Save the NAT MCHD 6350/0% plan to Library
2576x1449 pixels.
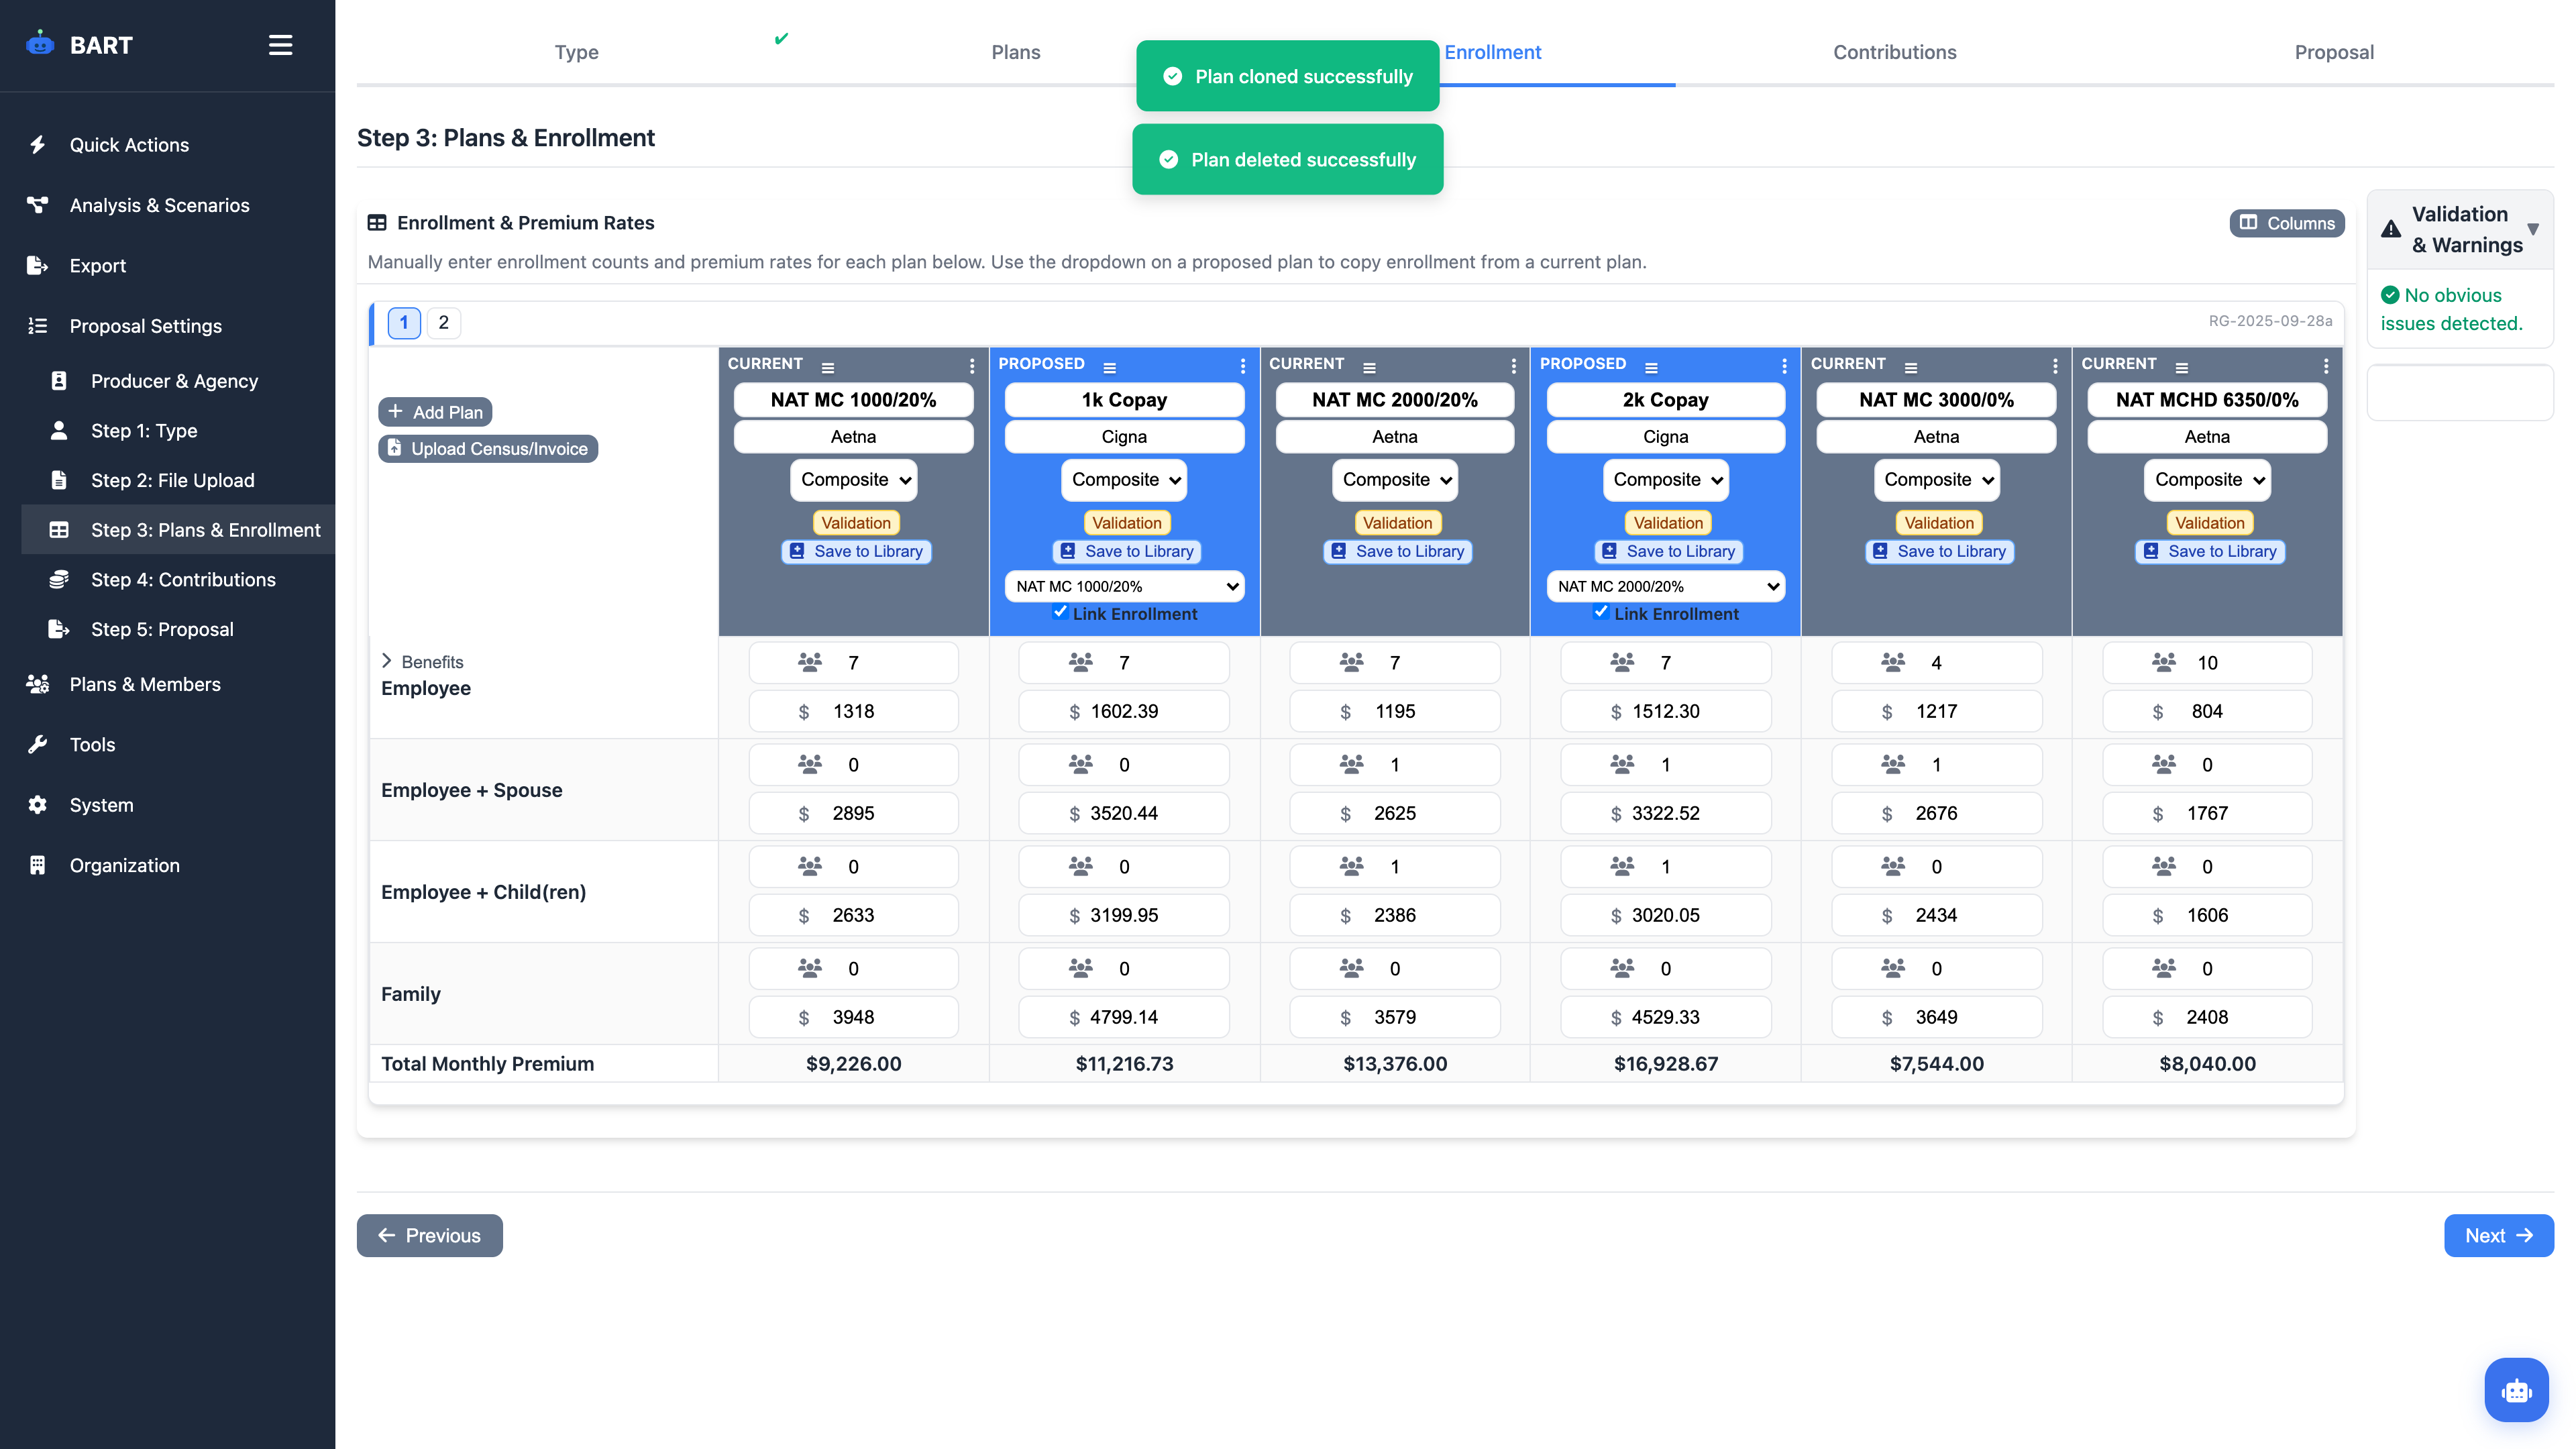pyautogui.click(x=2209, y=551)
